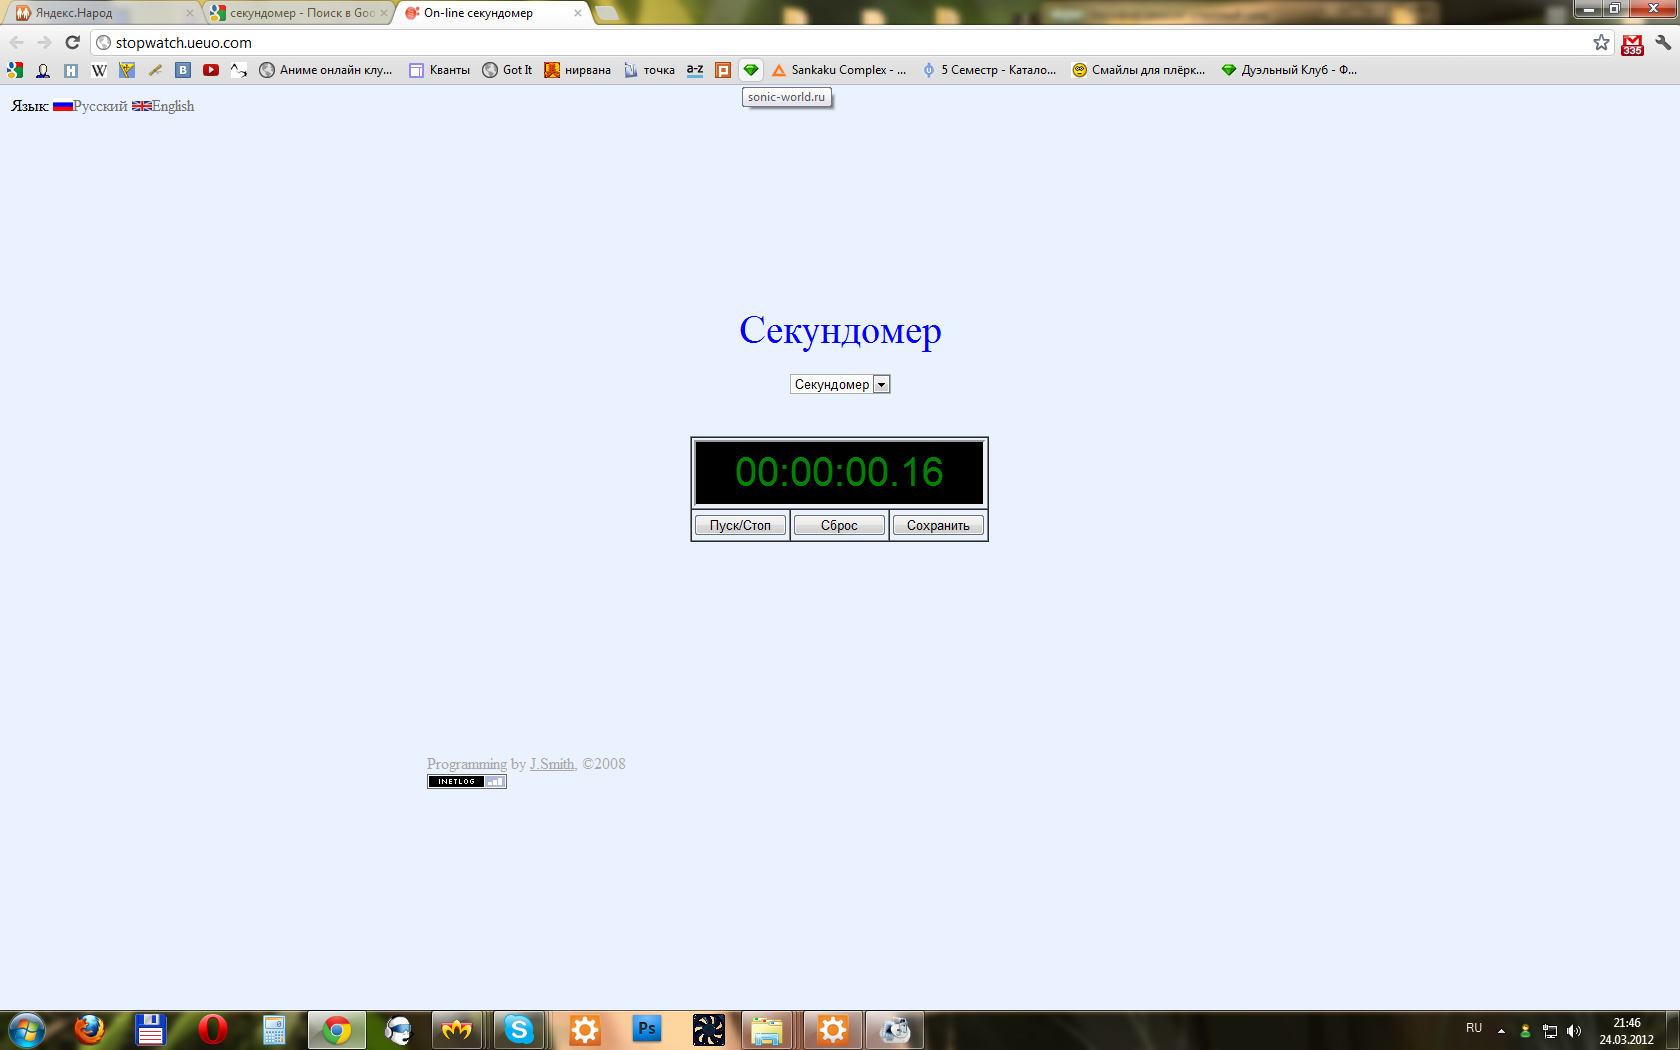Open the 5 Семестр bookmark
The width and height of the screenshot is (1680, 1050).
[x=989, y=70]
